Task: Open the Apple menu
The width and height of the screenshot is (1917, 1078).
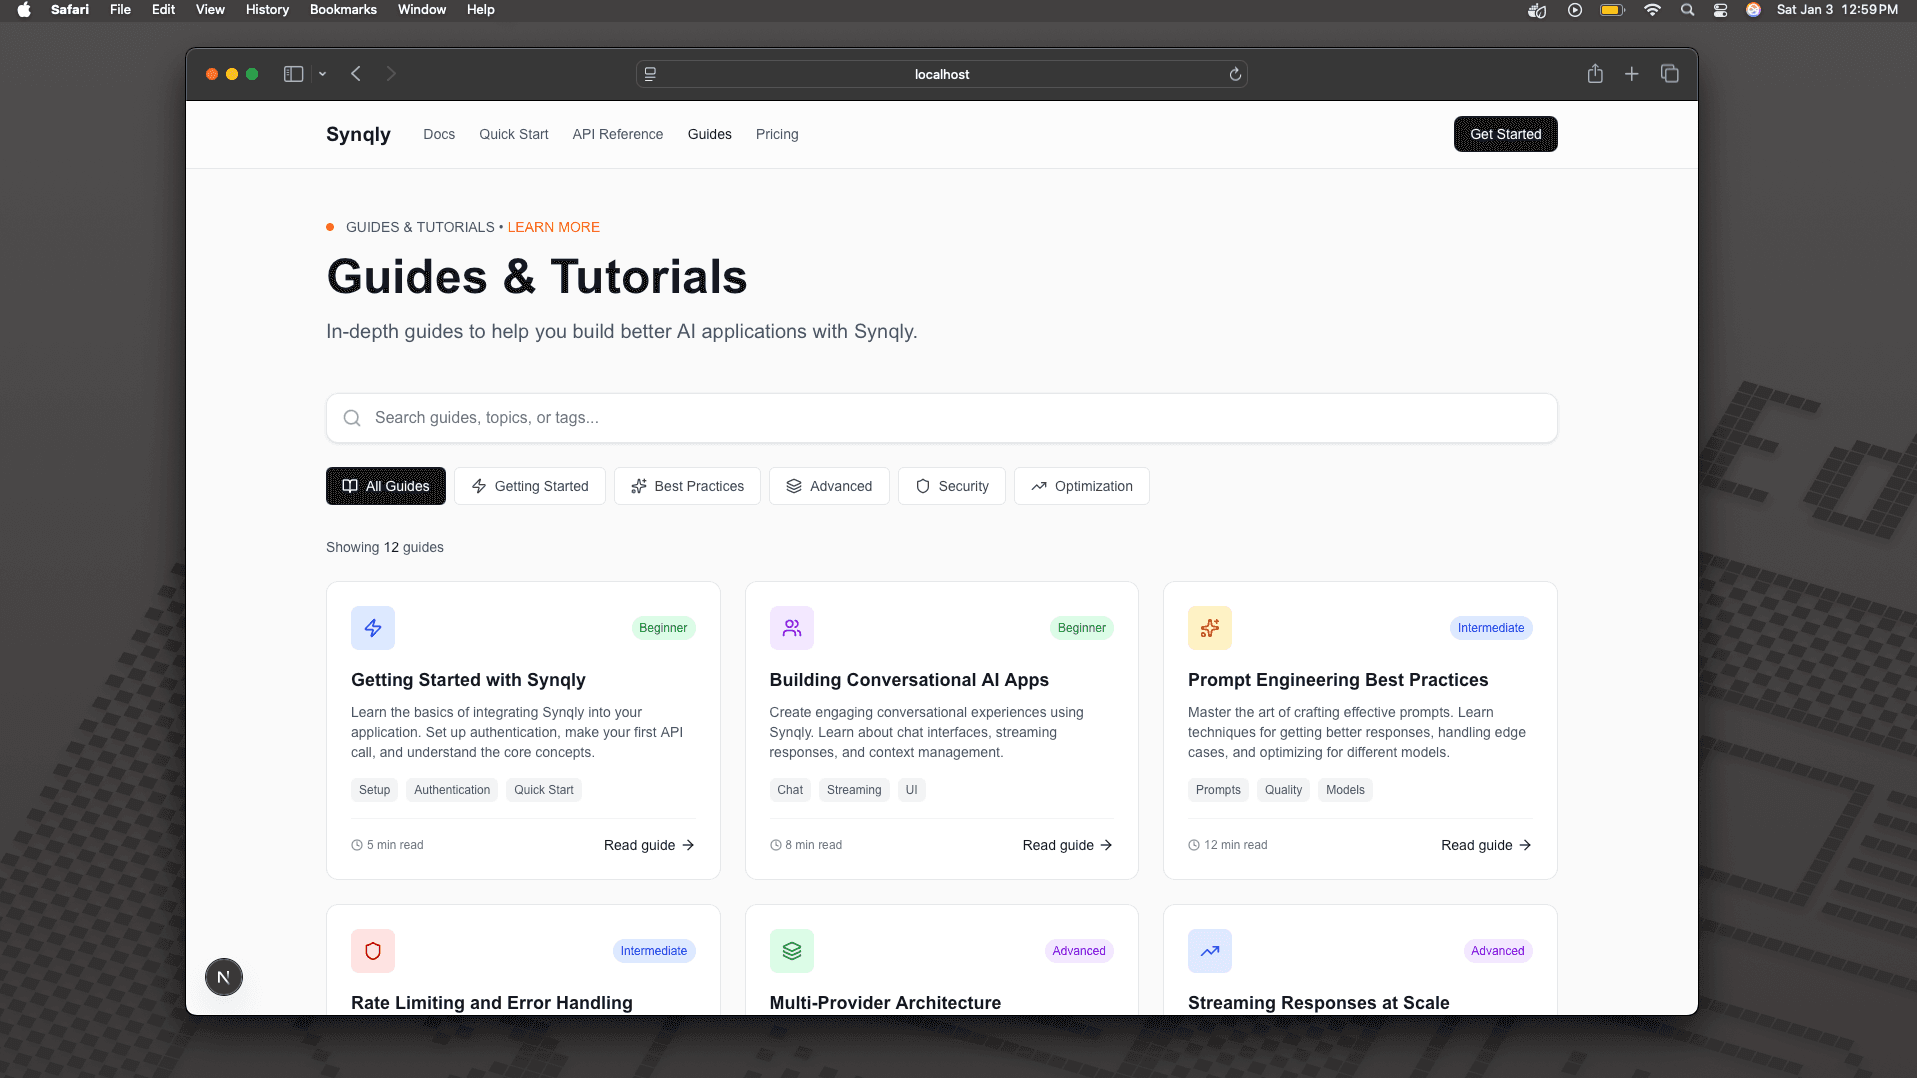Action: [x=24, y=10]
